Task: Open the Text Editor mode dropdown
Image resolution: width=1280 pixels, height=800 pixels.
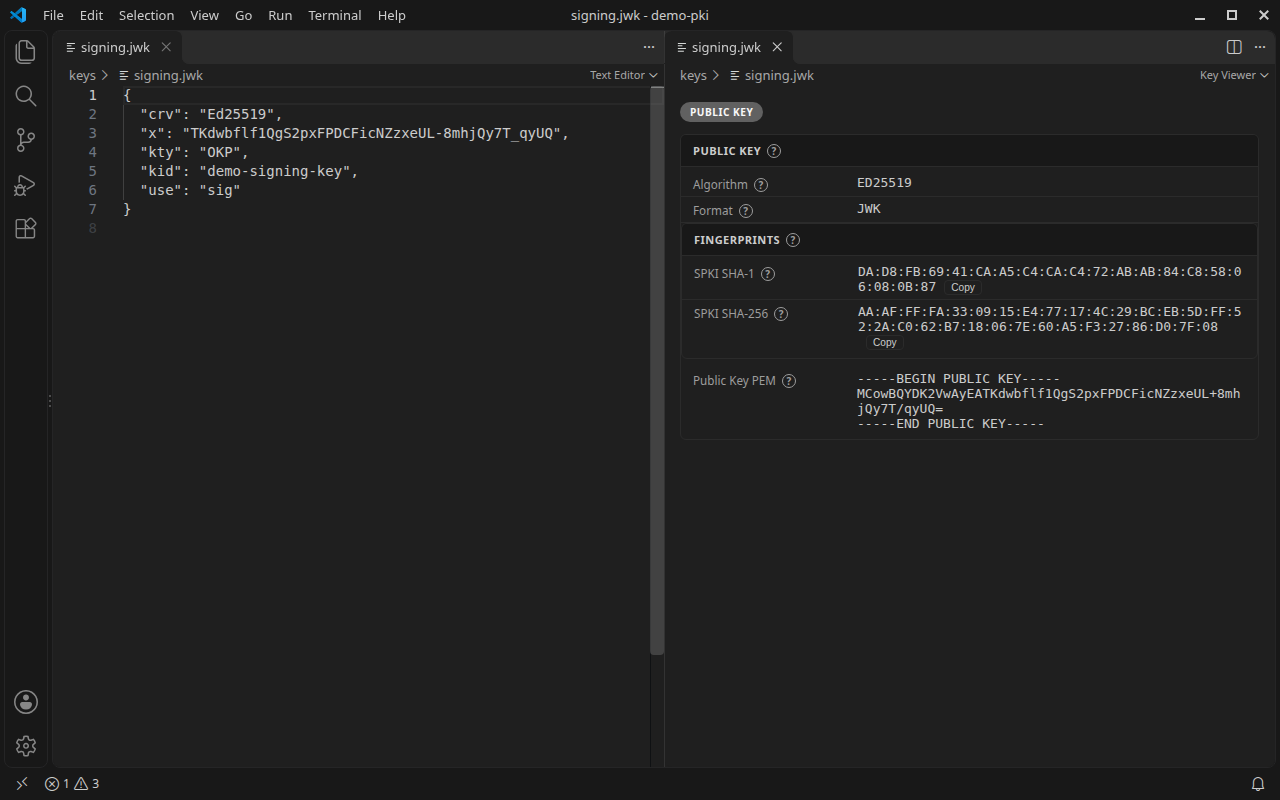Action: 624,75
